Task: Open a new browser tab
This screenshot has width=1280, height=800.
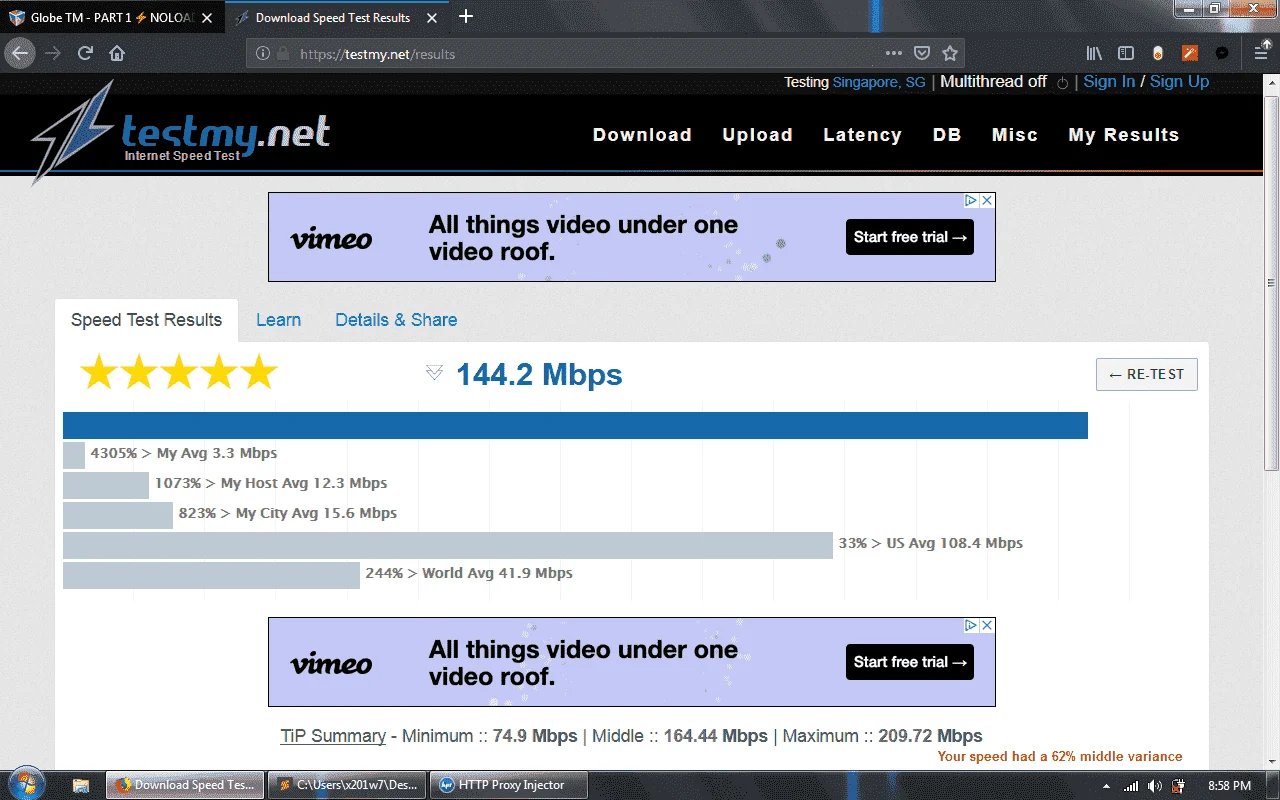Action: 466,17
